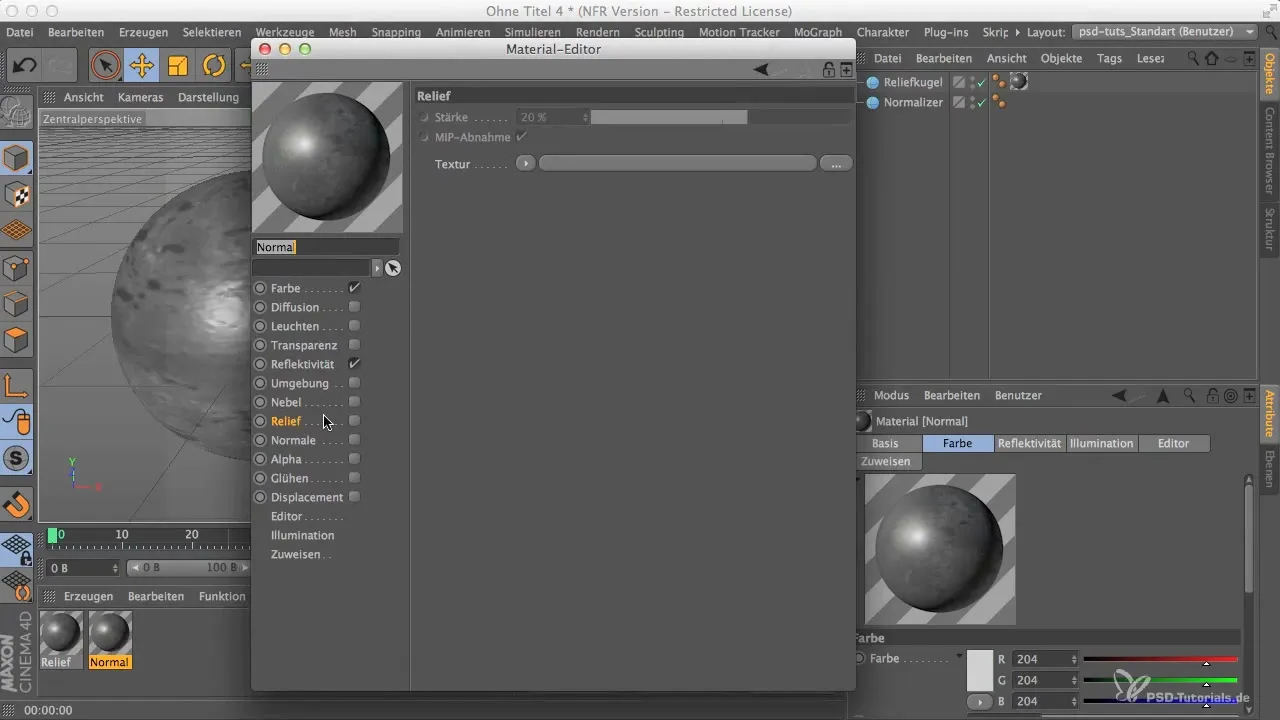The width and height of the screenshot is (1280, 720).
Task: Toggle the lock icon in Material-Editor header
Action: 829,69
